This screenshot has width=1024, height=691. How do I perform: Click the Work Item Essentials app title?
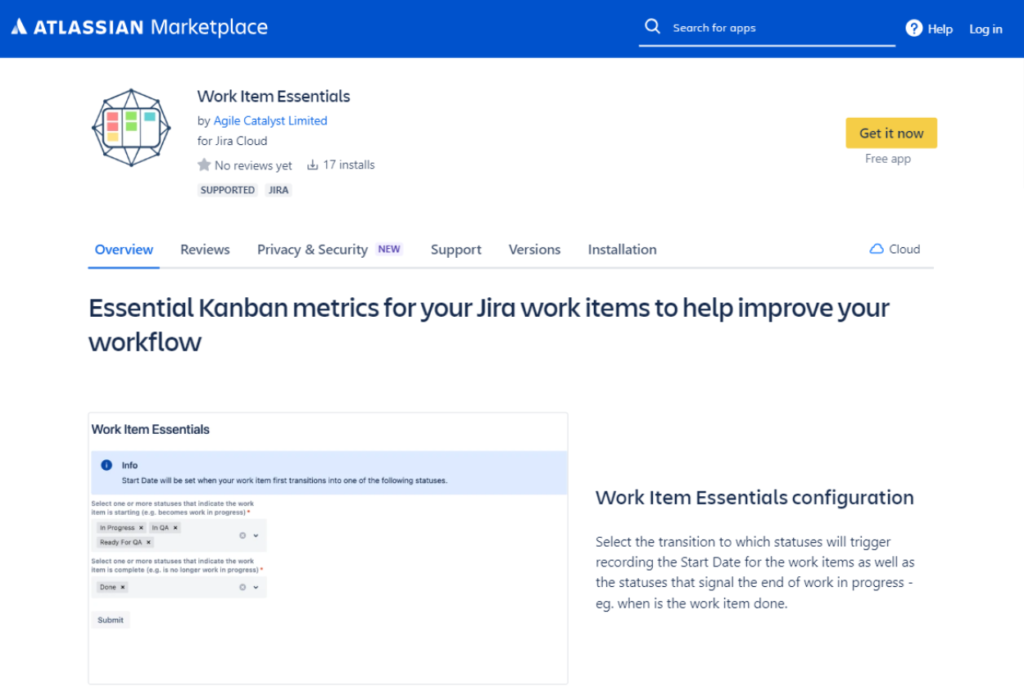pos(274,96)
